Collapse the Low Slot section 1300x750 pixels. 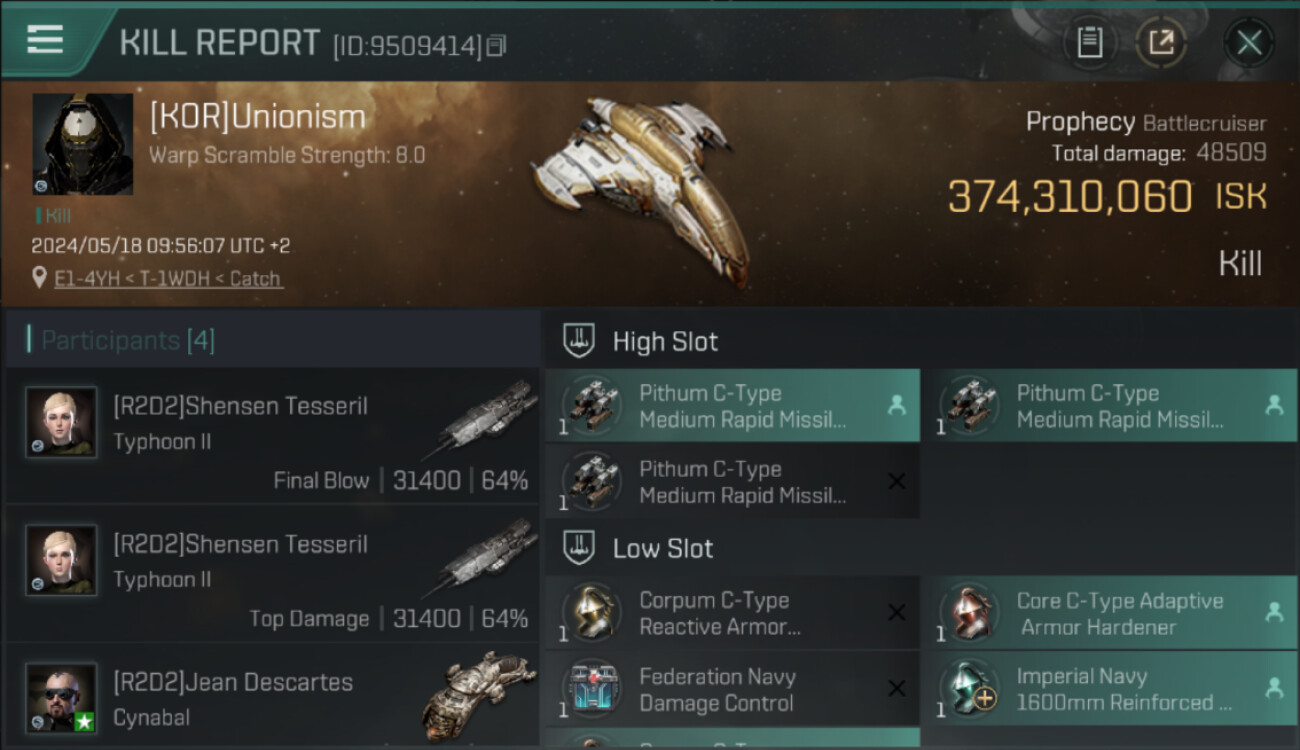coord(662,549)
